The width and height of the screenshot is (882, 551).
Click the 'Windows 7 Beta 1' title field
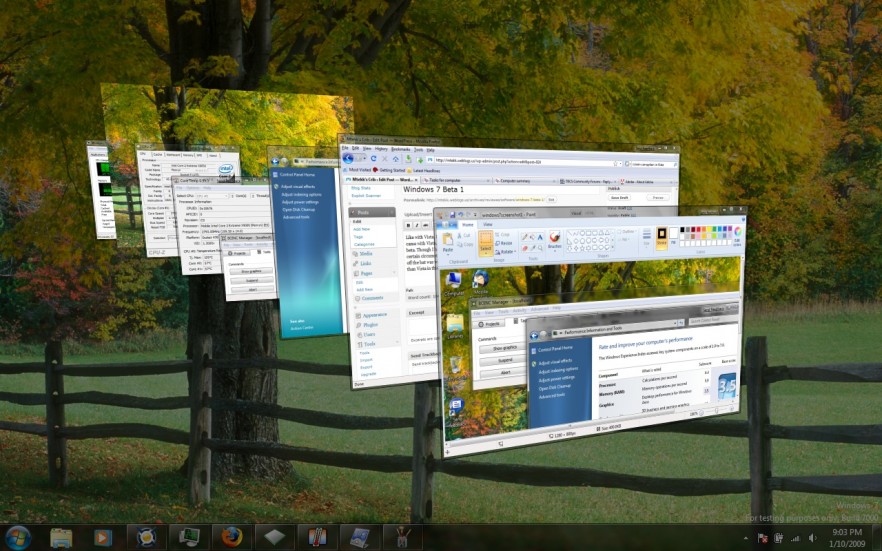click(x=500, y=189)
